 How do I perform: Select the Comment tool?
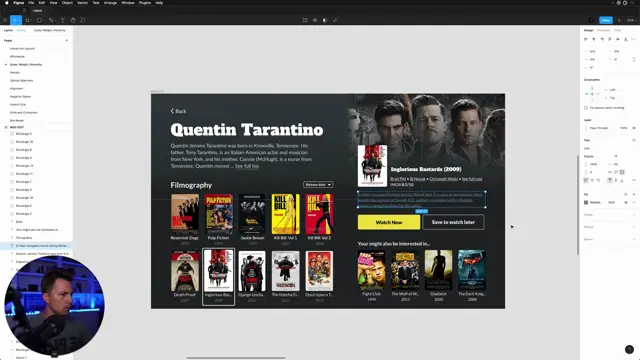coord(83,20)
